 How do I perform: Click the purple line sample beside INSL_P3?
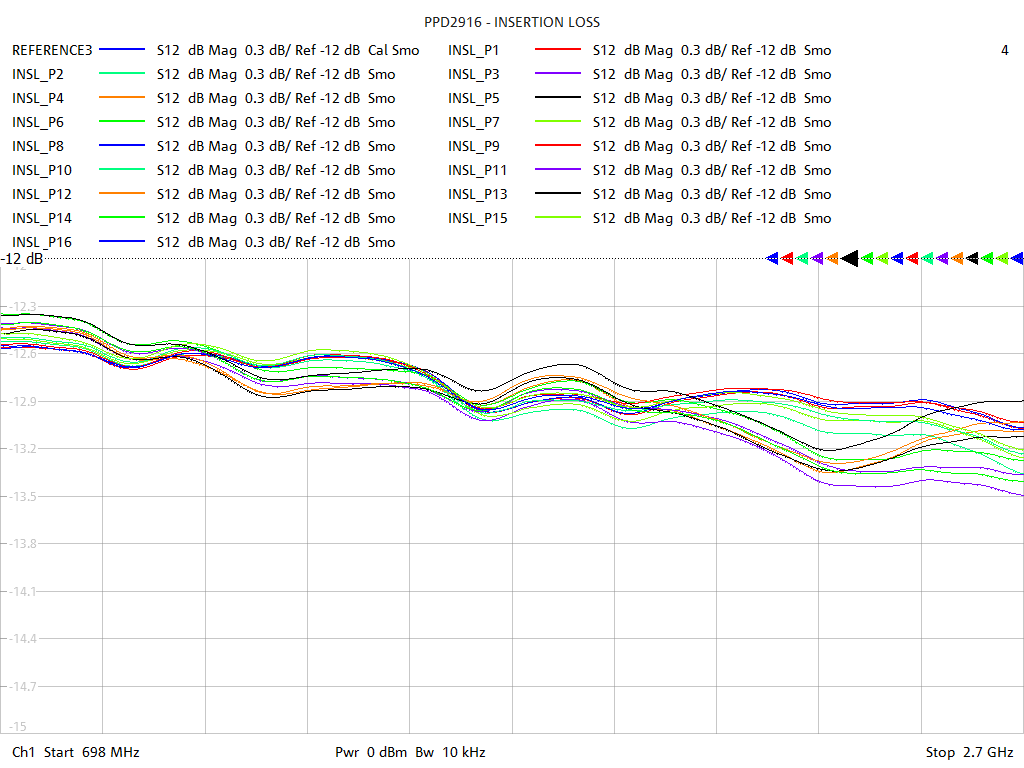(558, 73)
